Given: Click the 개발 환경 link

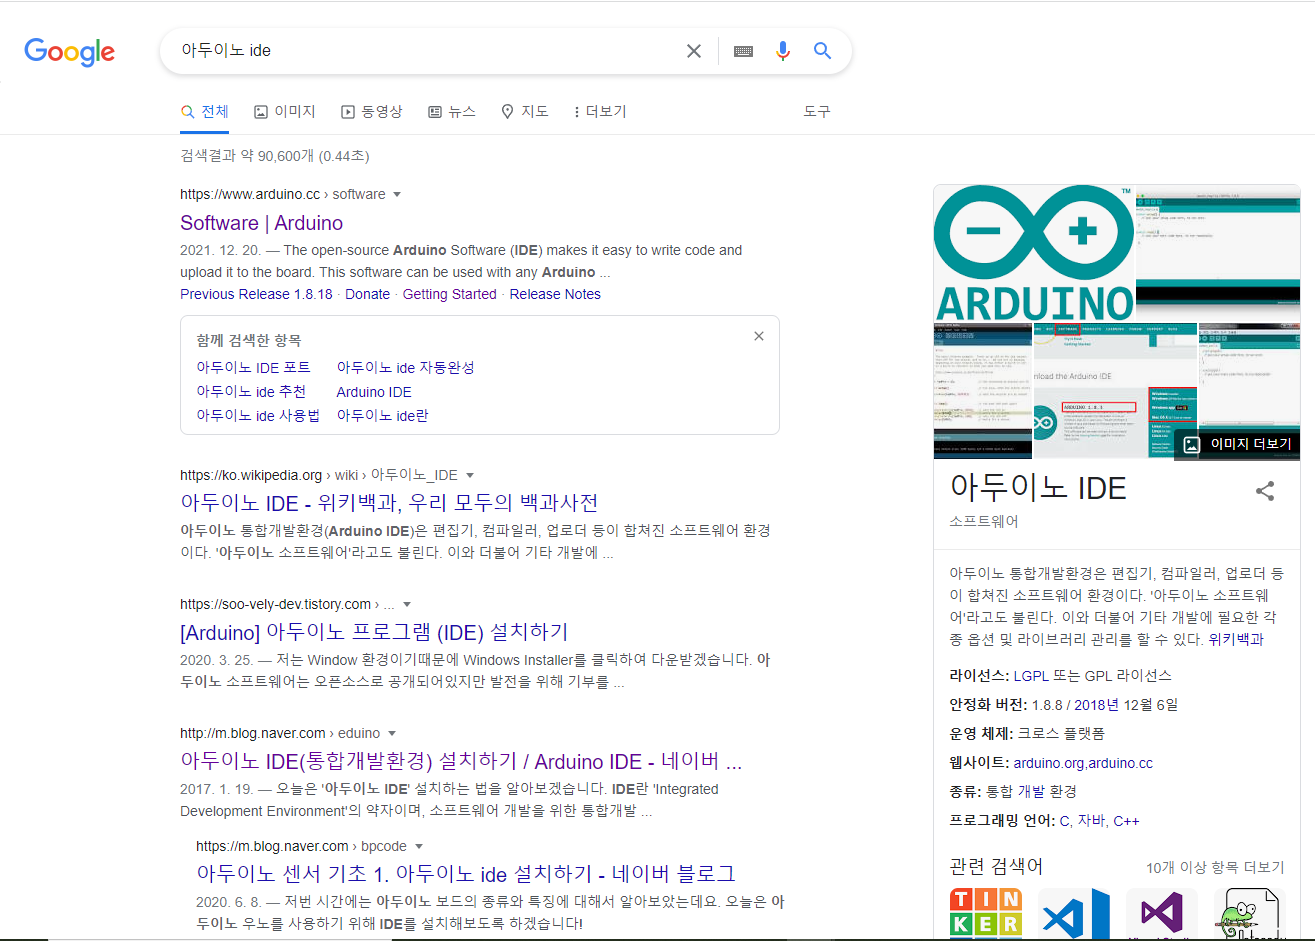Looking at the screenshot, I should pyautogui.click(x=1047, y=792).
